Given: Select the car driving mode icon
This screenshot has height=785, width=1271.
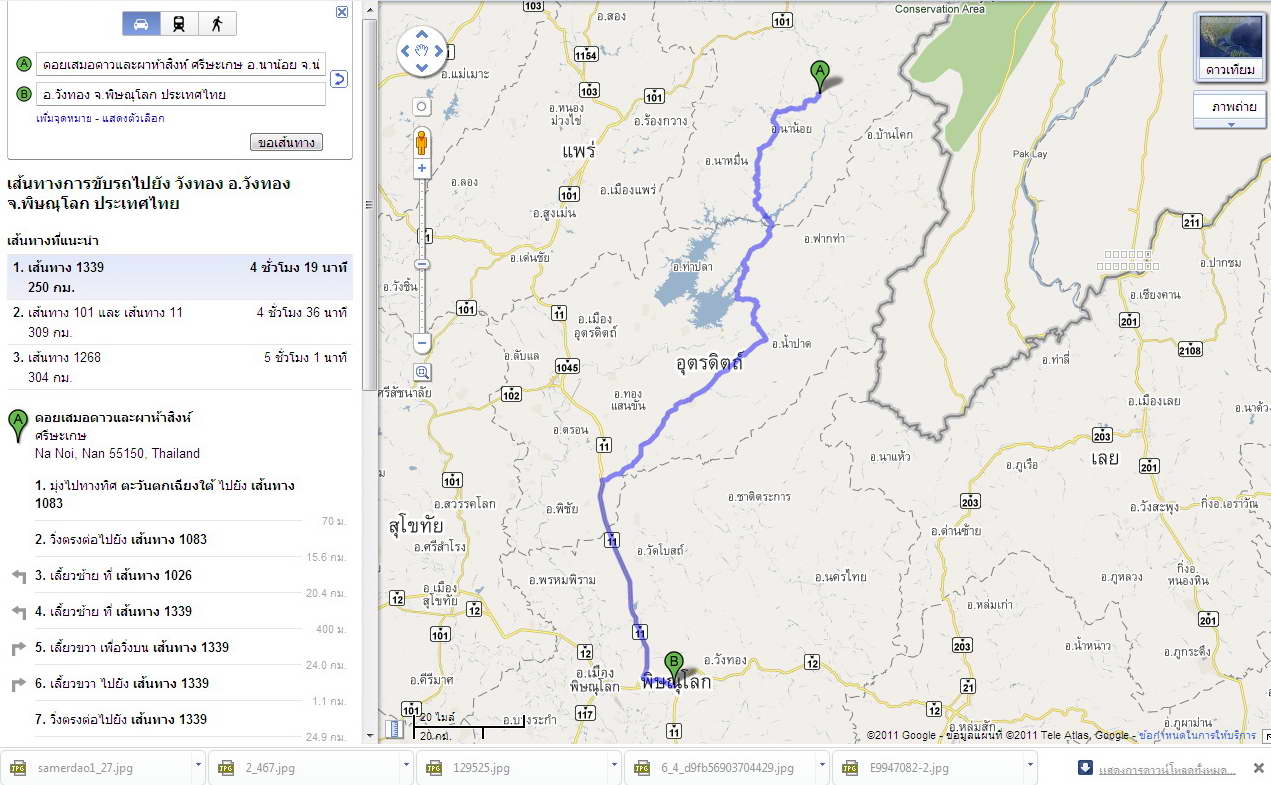Looking at the screenshot, I should point(141,24).
